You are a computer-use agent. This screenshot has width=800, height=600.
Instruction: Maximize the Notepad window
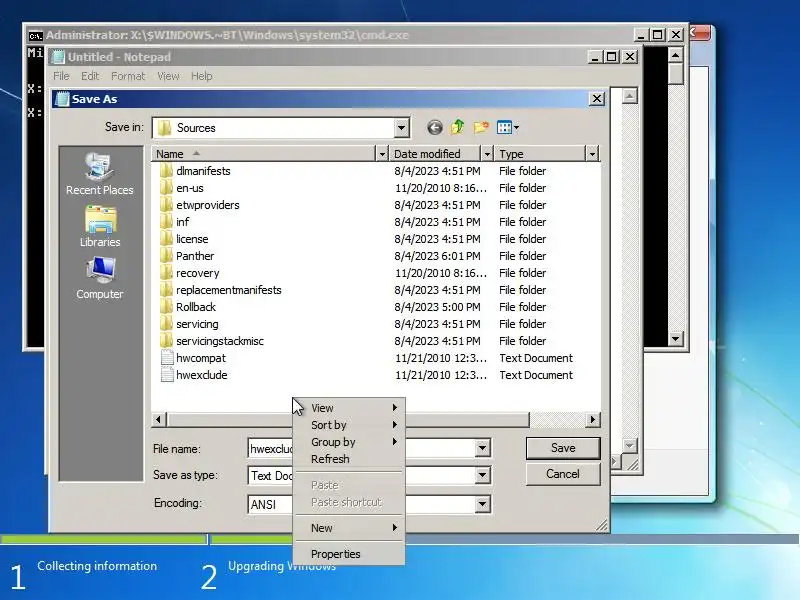coord(611,57)
